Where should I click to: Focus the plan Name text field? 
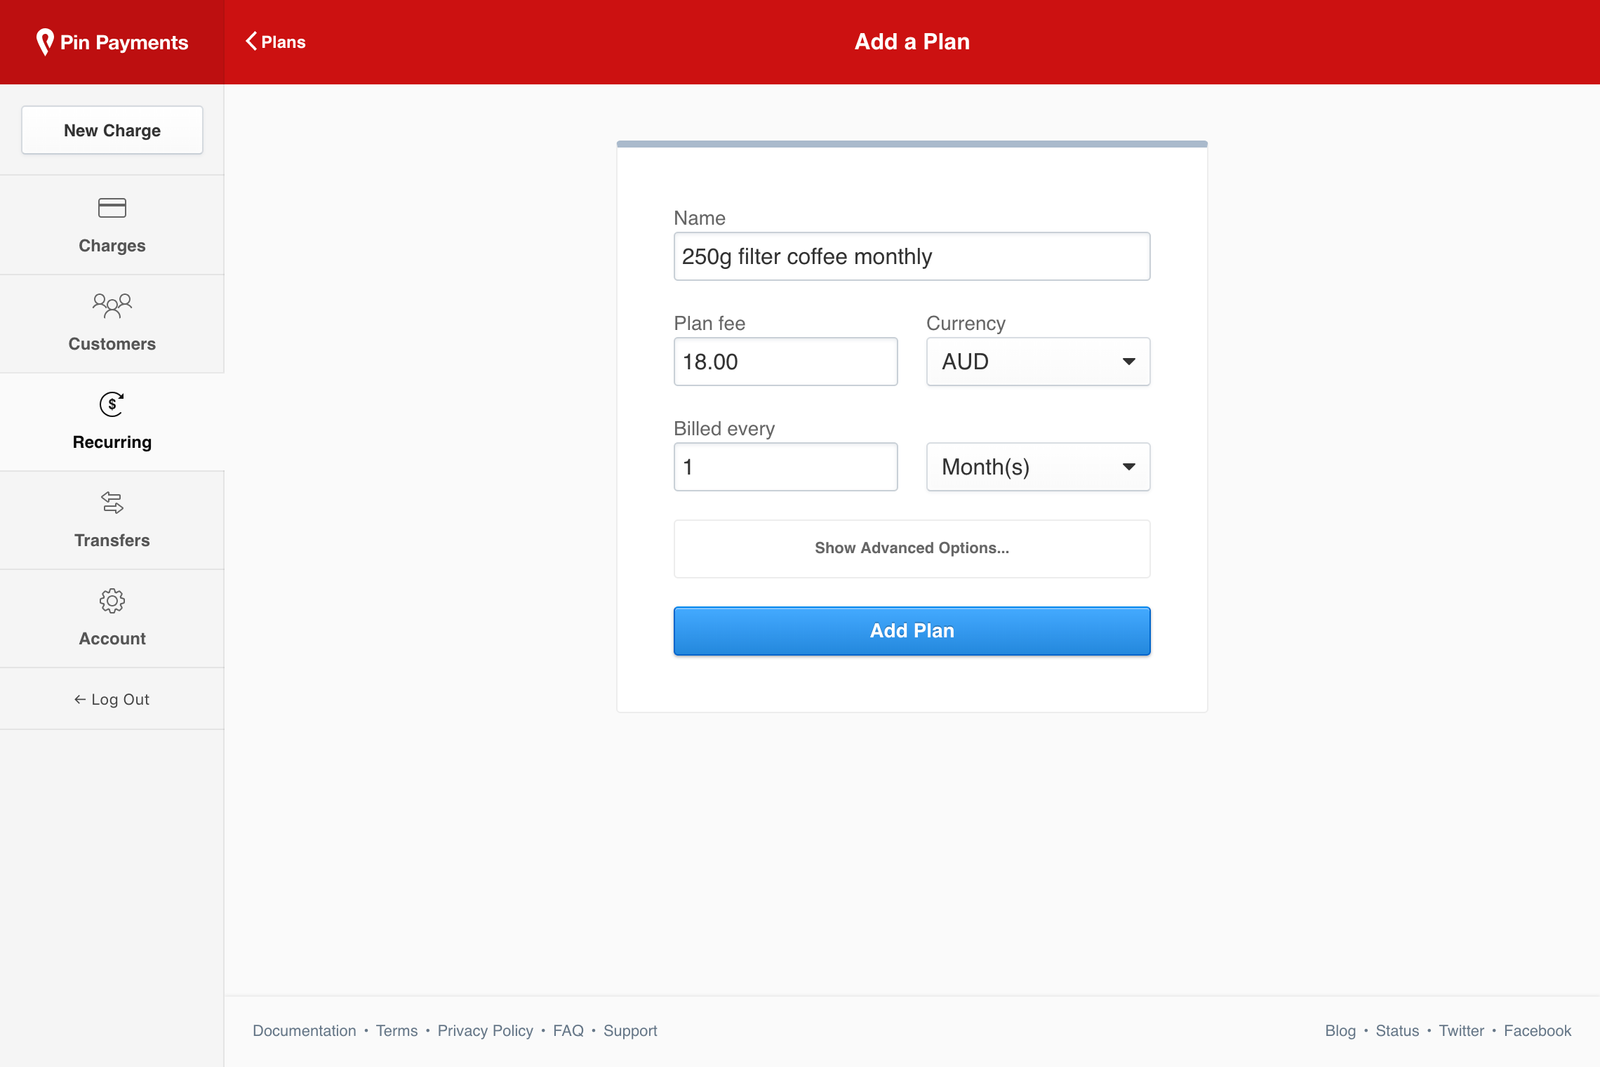tap(911, 257)
